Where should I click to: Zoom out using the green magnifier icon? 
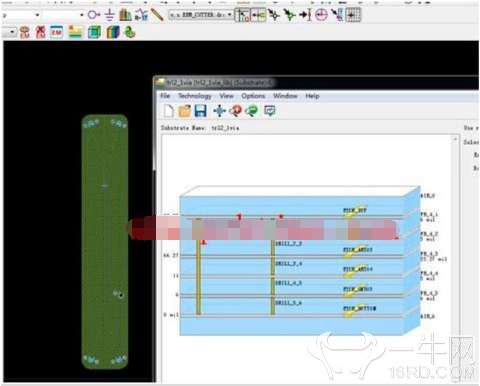(252, 111)
